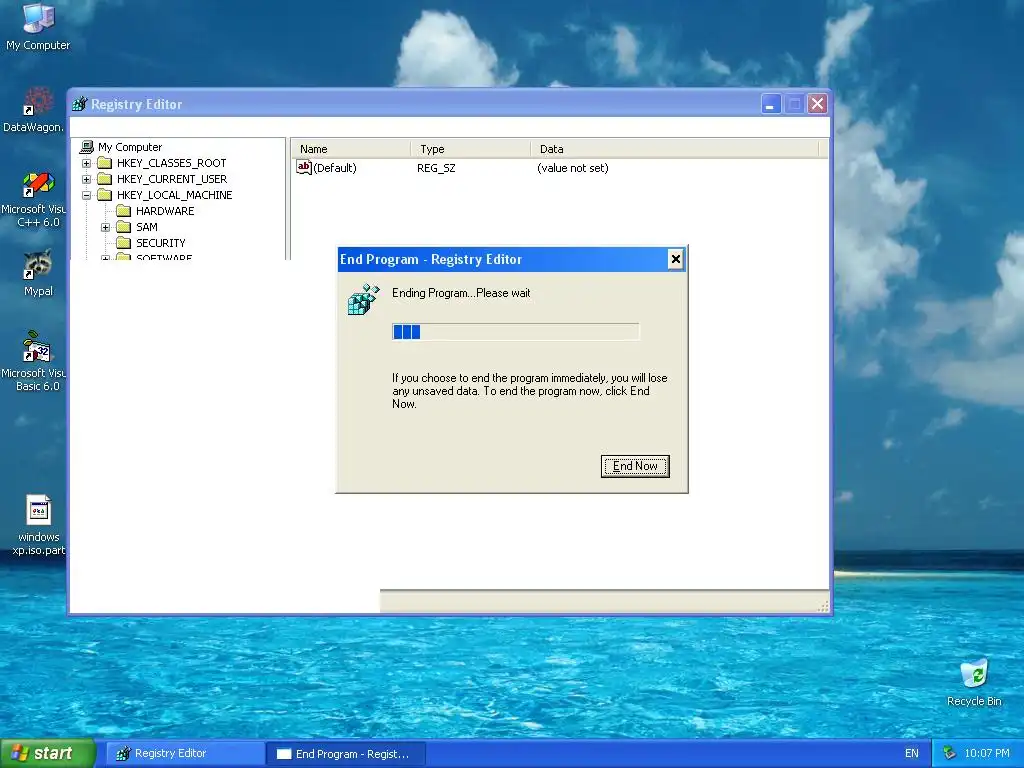Select the windows xp.iso.part file icon
Image resolution: width=1024 pixels, height=768 pixels.
pos(38,526)
